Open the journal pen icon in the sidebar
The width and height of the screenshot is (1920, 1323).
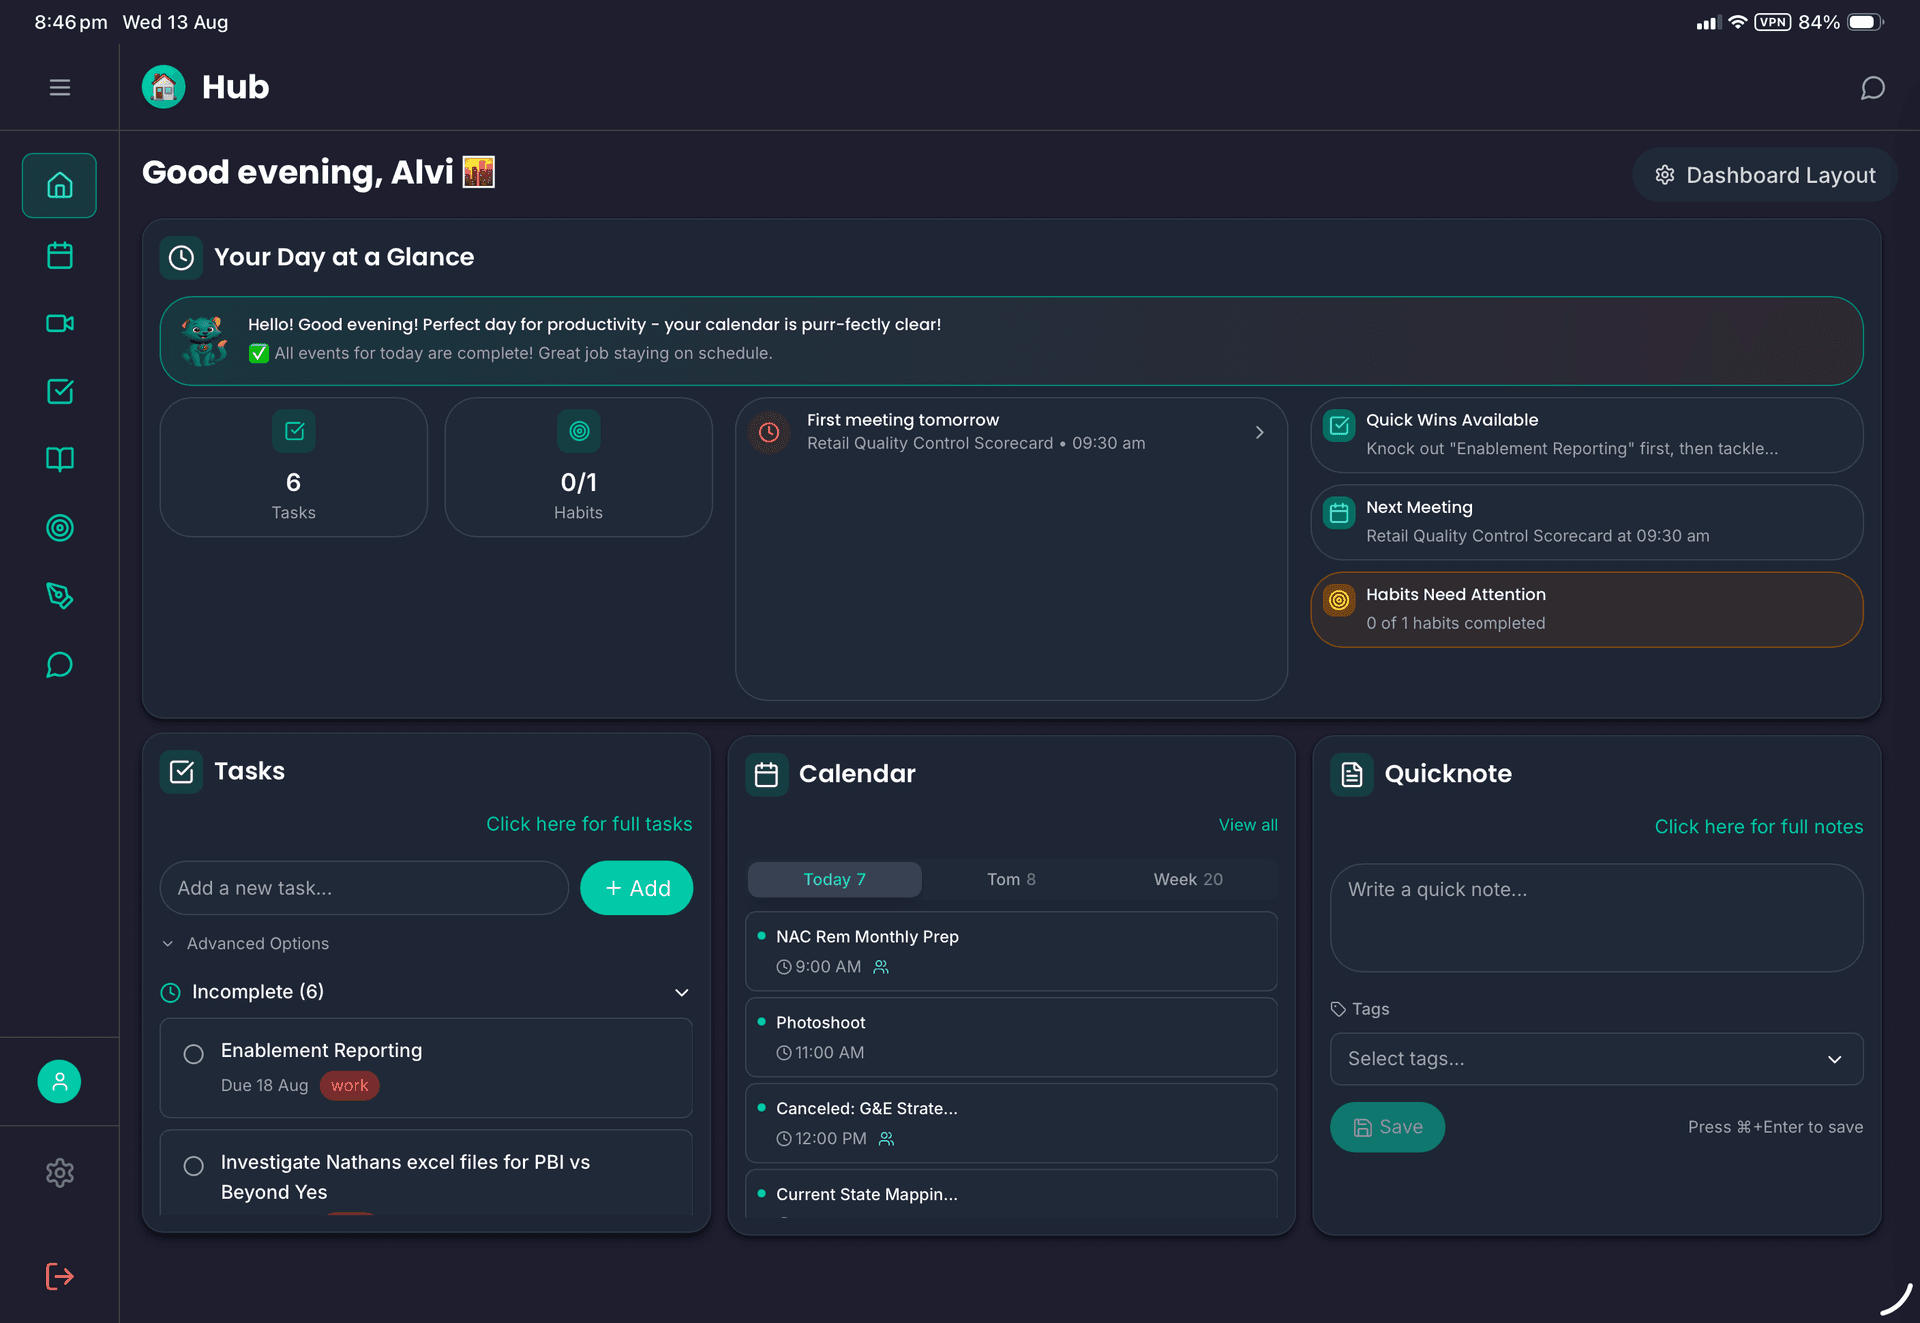pyautogui.click(x=59, y=595)
